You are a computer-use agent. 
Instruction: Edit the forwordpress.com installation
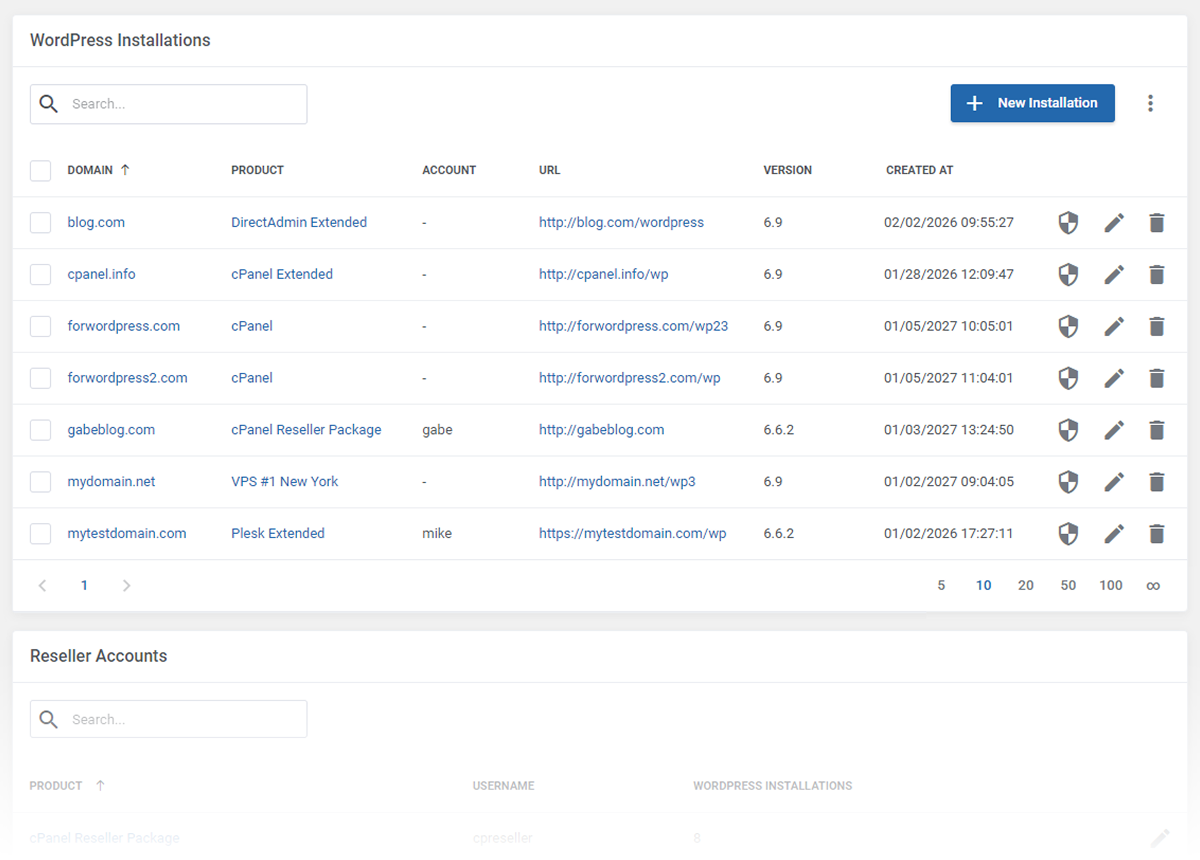click(1114, 327)
